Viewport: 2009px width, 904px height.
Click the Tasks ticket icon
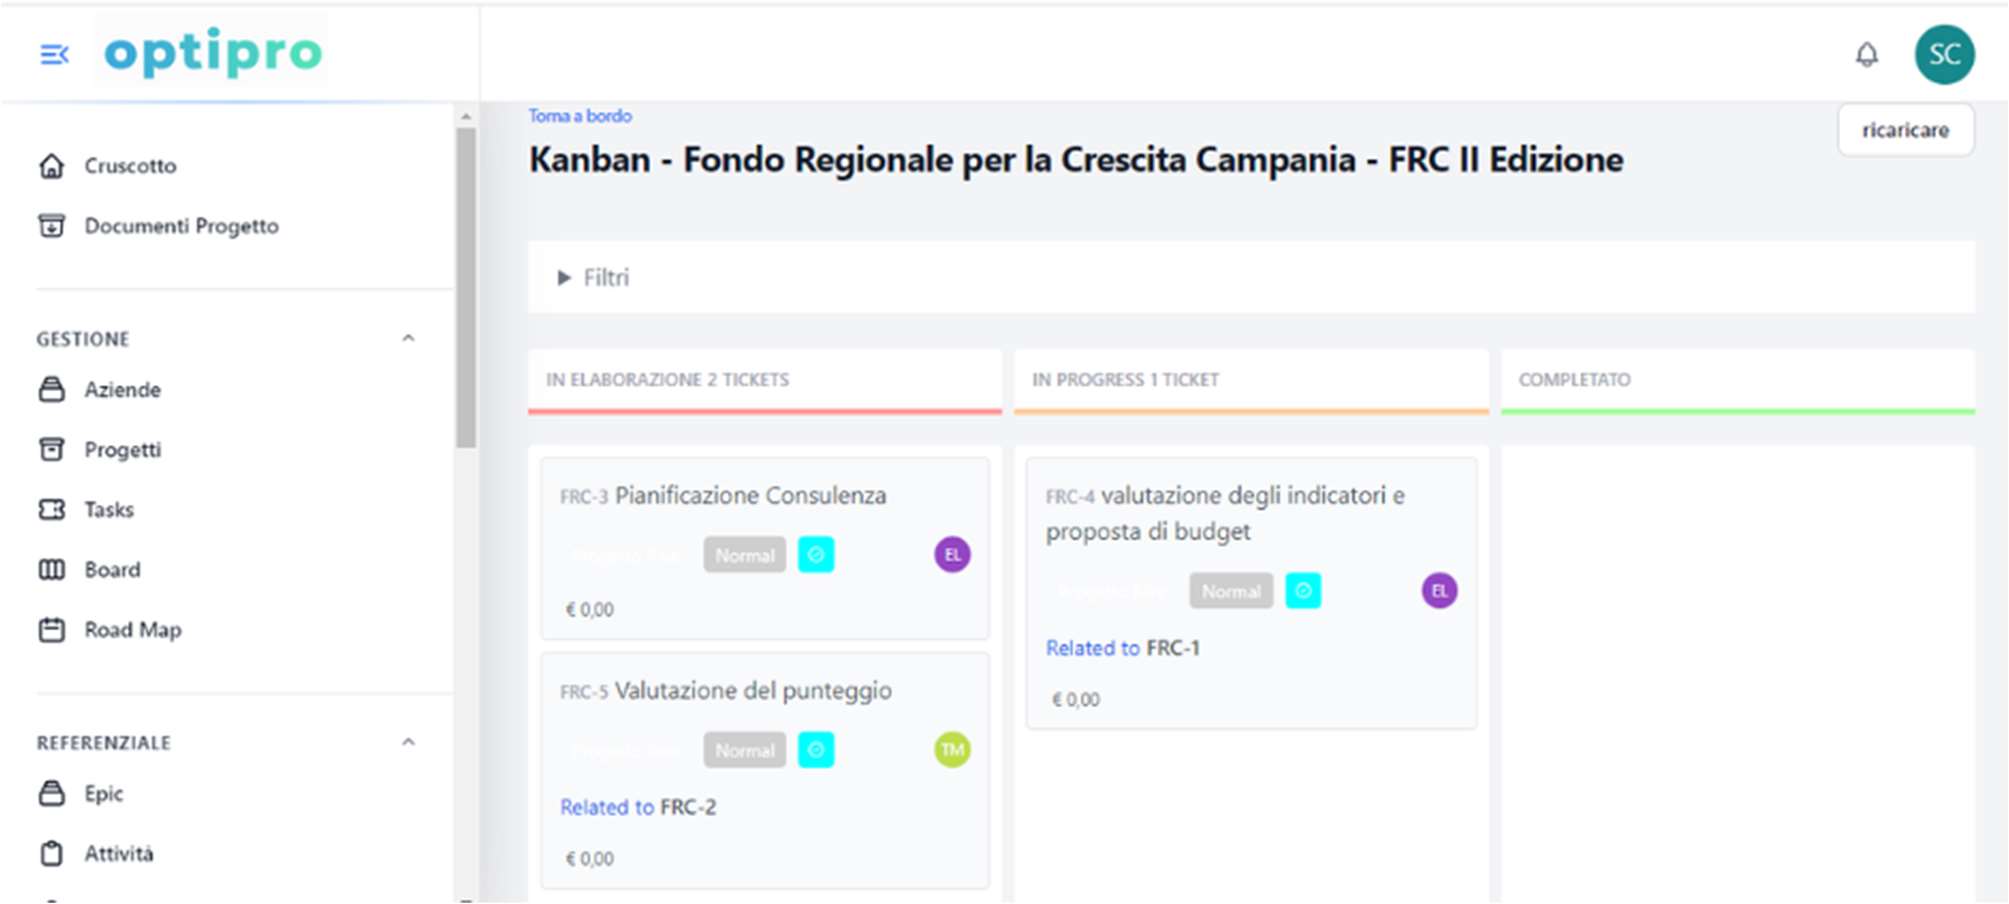tap(52, 510)
